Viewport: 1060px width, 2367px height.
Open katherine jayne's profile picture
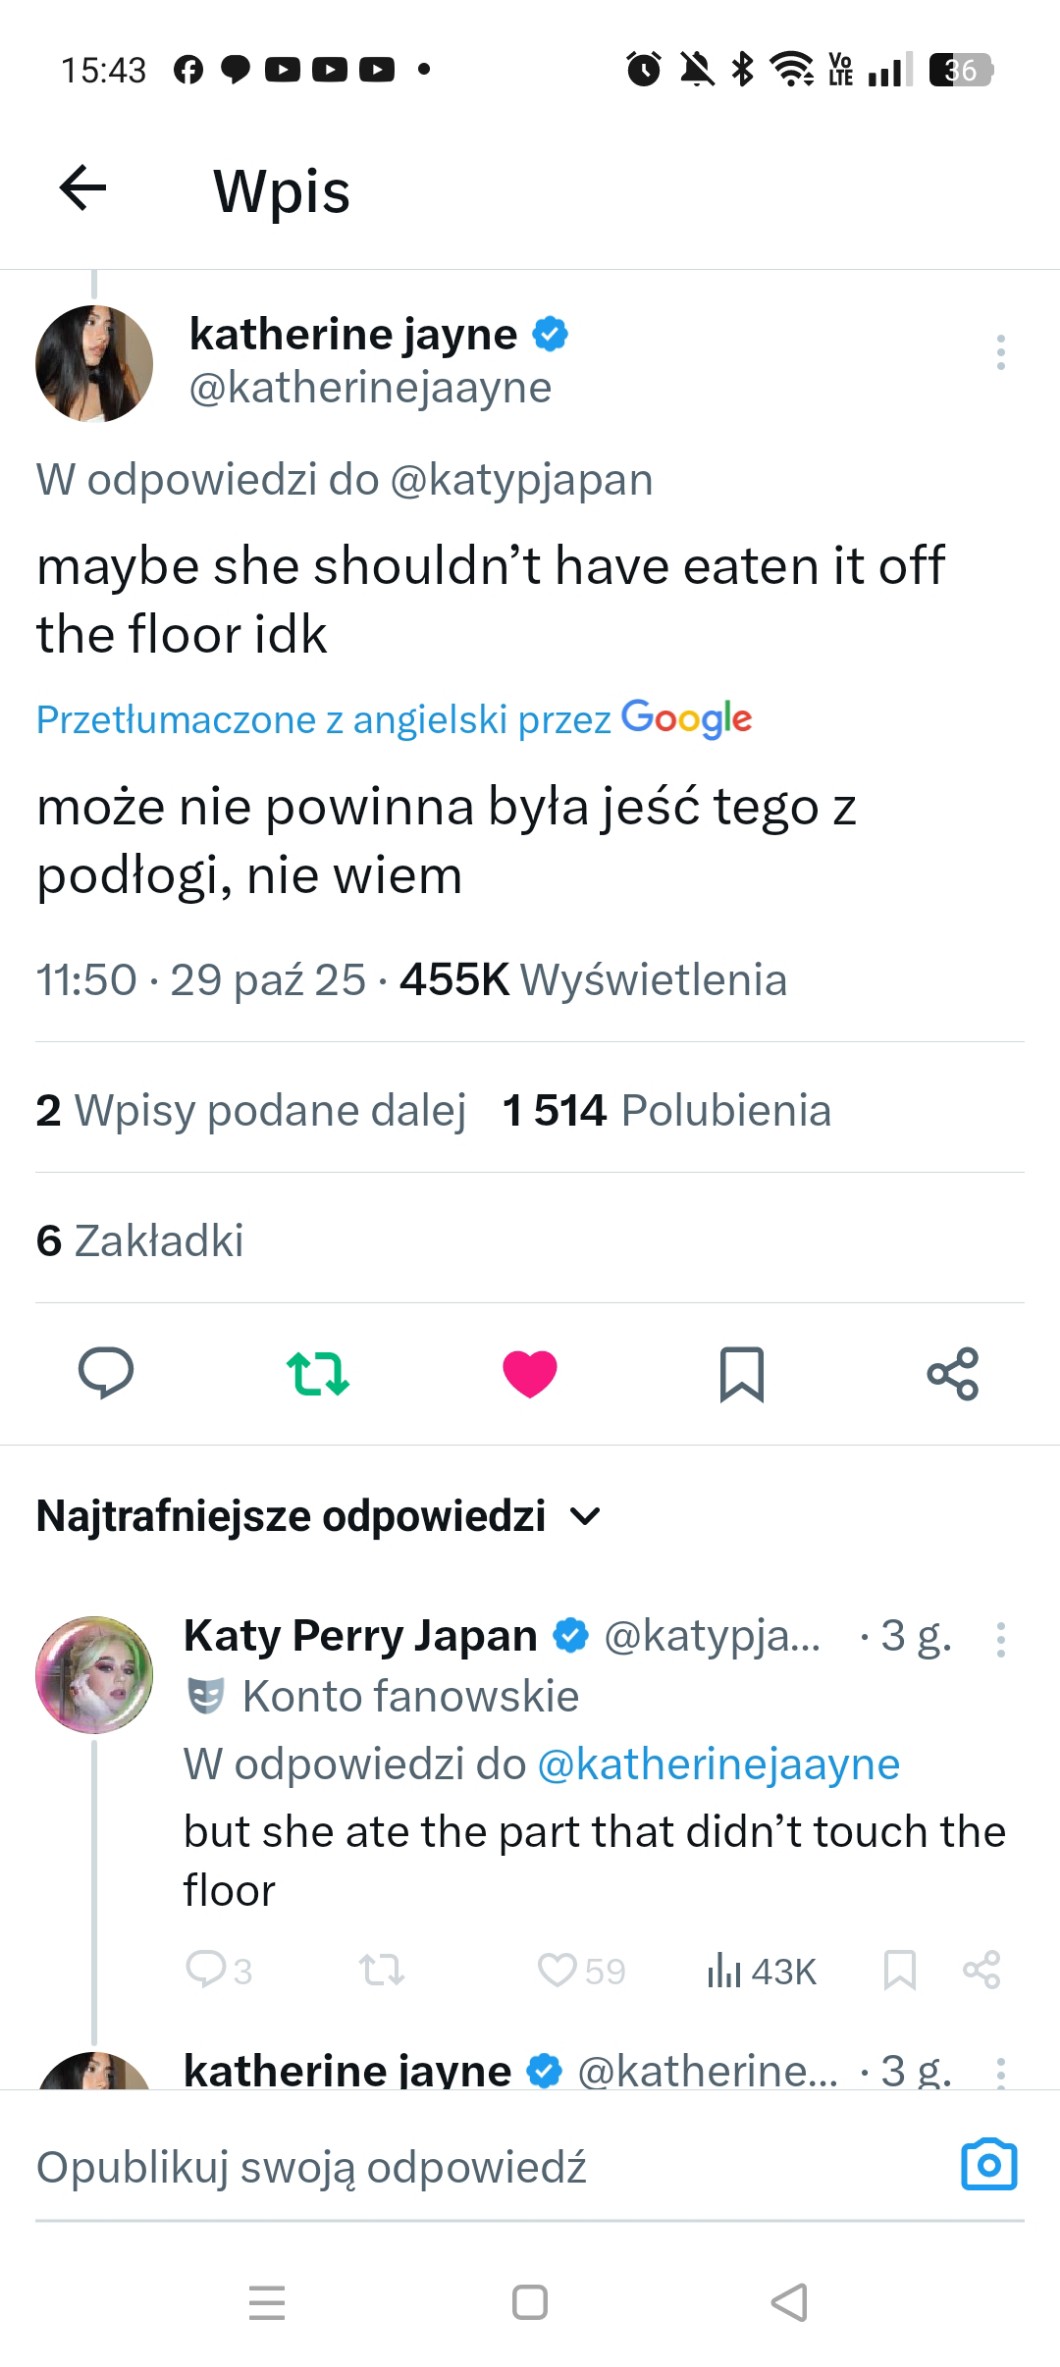tap(94, 363)
